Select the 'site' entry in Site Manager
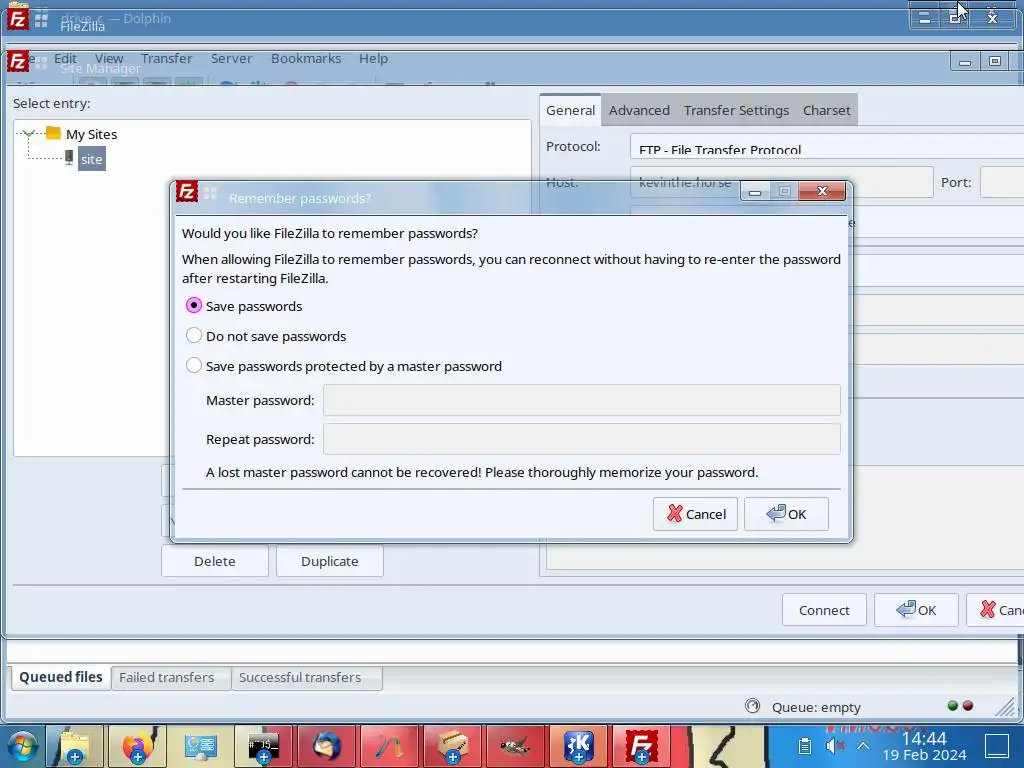1024x768 pixels. coord(91,159)
